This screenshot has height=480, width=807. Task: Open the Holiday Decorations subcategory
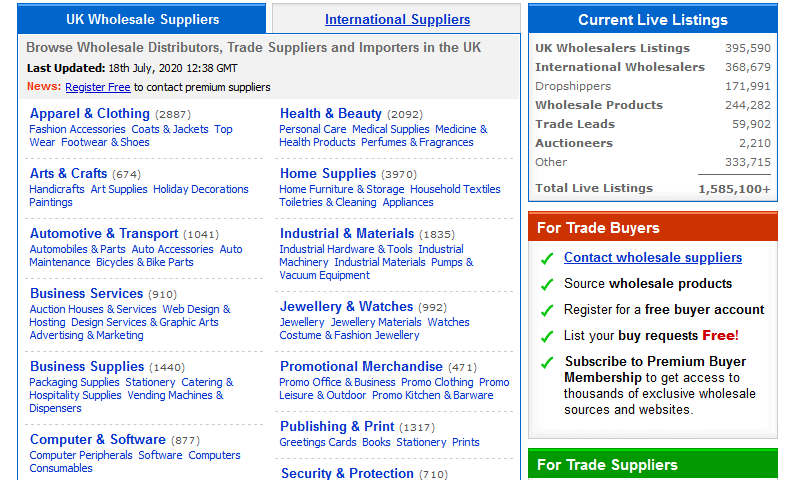(x=200, y=189)
